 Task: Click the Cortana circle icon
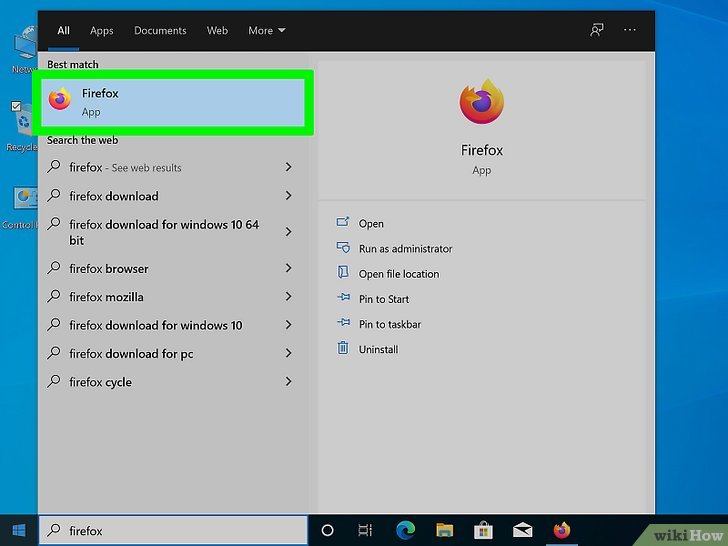coord(327,530)
